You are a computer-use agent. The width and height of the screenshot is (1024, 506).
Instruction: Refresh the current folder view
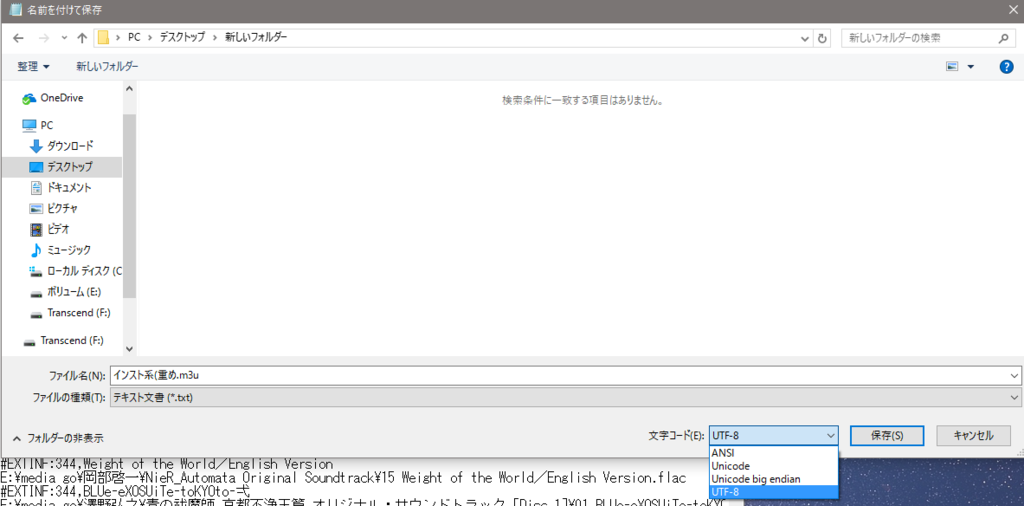point(822,39)
